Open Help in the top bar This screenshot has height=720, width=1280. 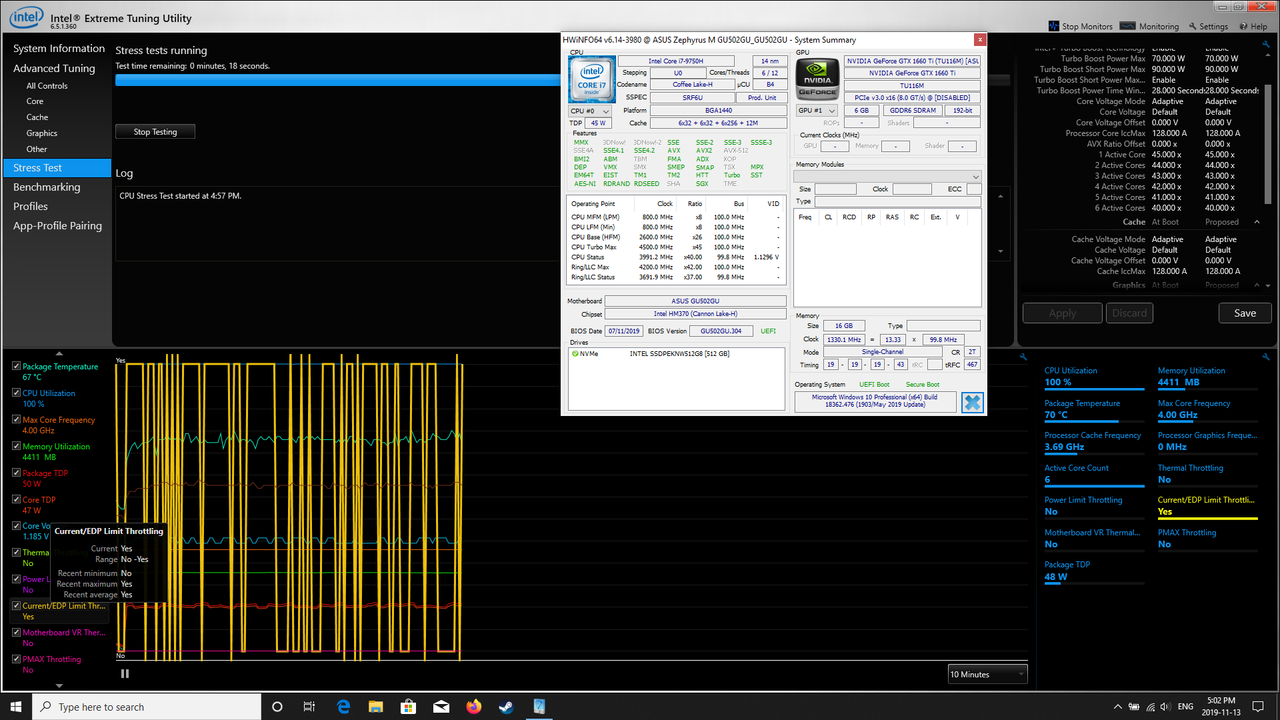1252,26
